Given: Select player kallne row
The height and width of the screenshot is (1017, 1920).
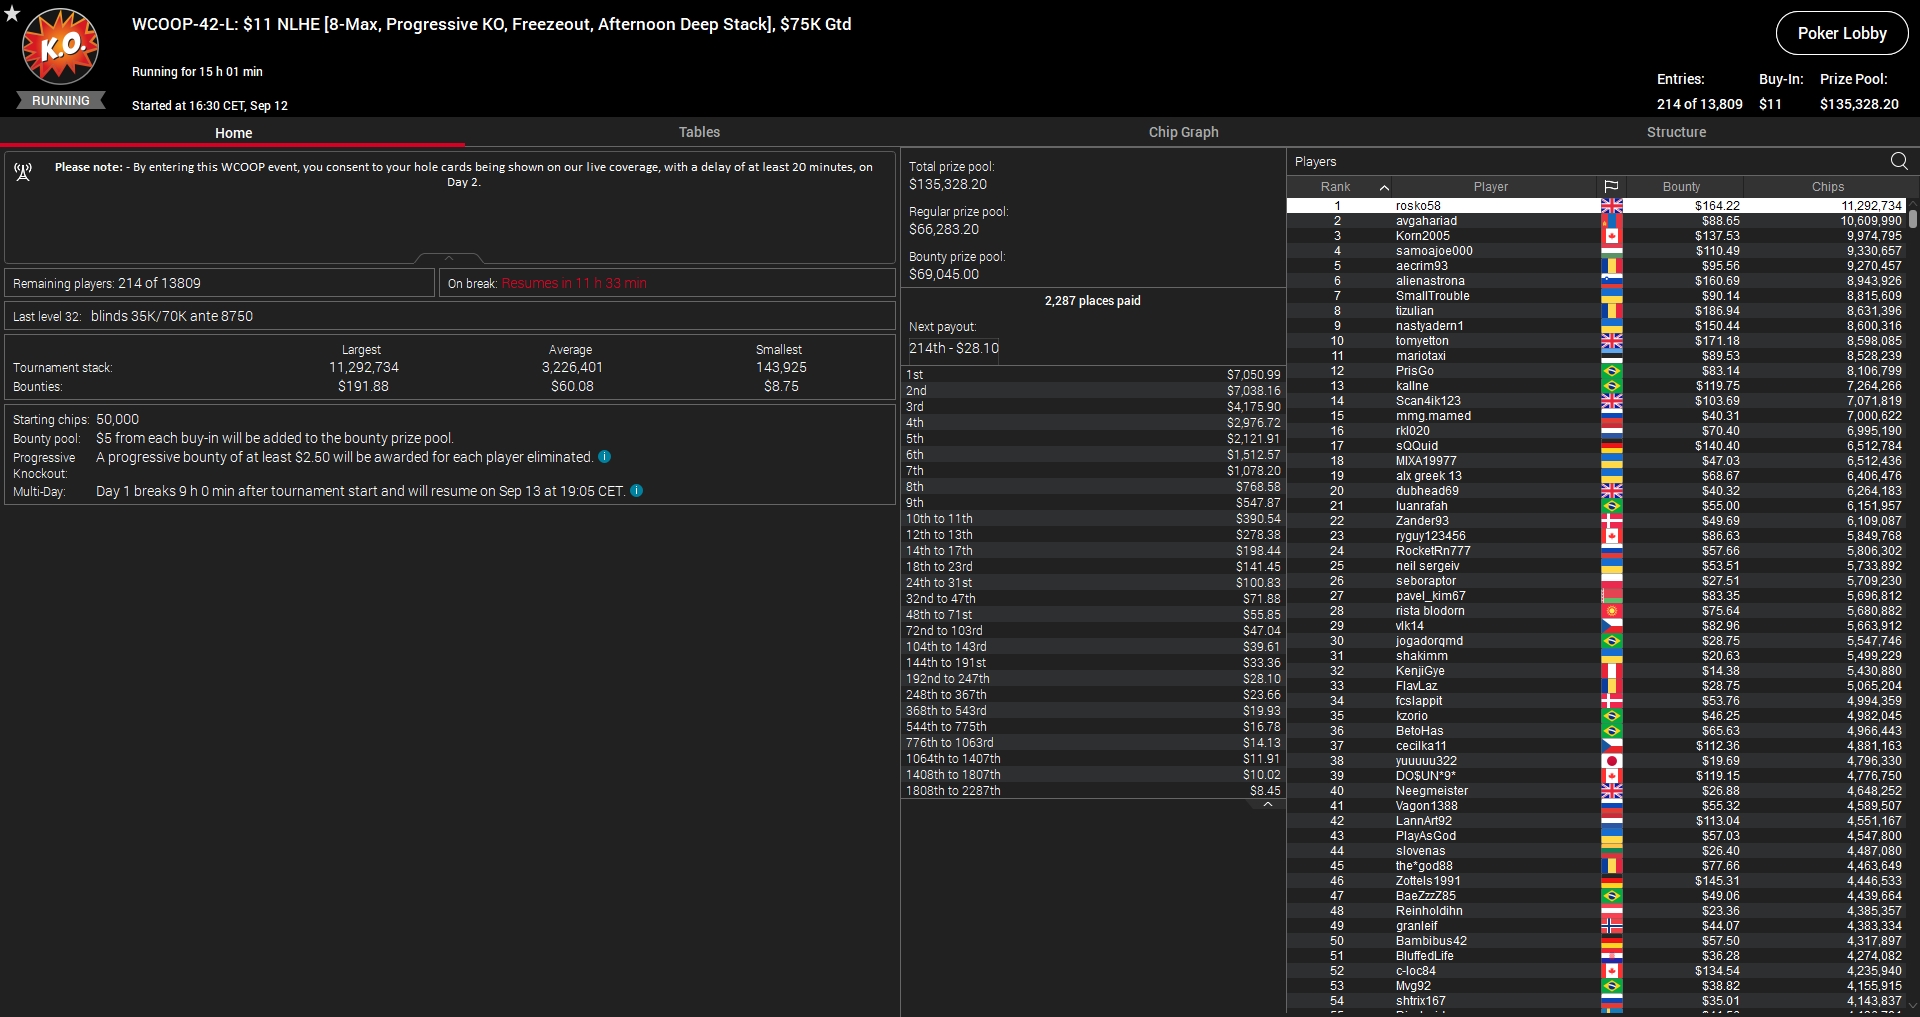Looking at the screenshot, I should click(x=1596, y=386).
